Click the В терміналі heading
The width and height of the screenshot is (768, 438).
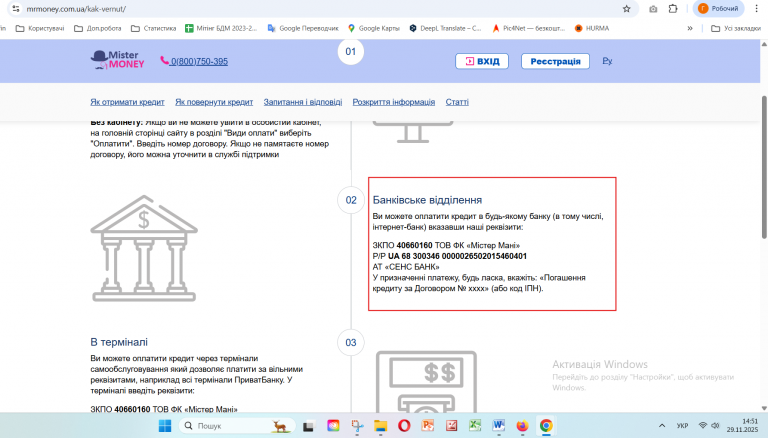[x=119, y=342]
